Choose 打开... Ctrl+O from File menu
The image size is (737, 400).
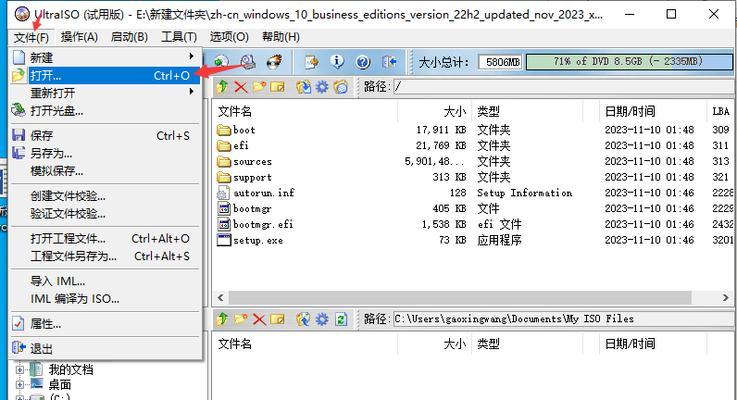tap(106, 75)
